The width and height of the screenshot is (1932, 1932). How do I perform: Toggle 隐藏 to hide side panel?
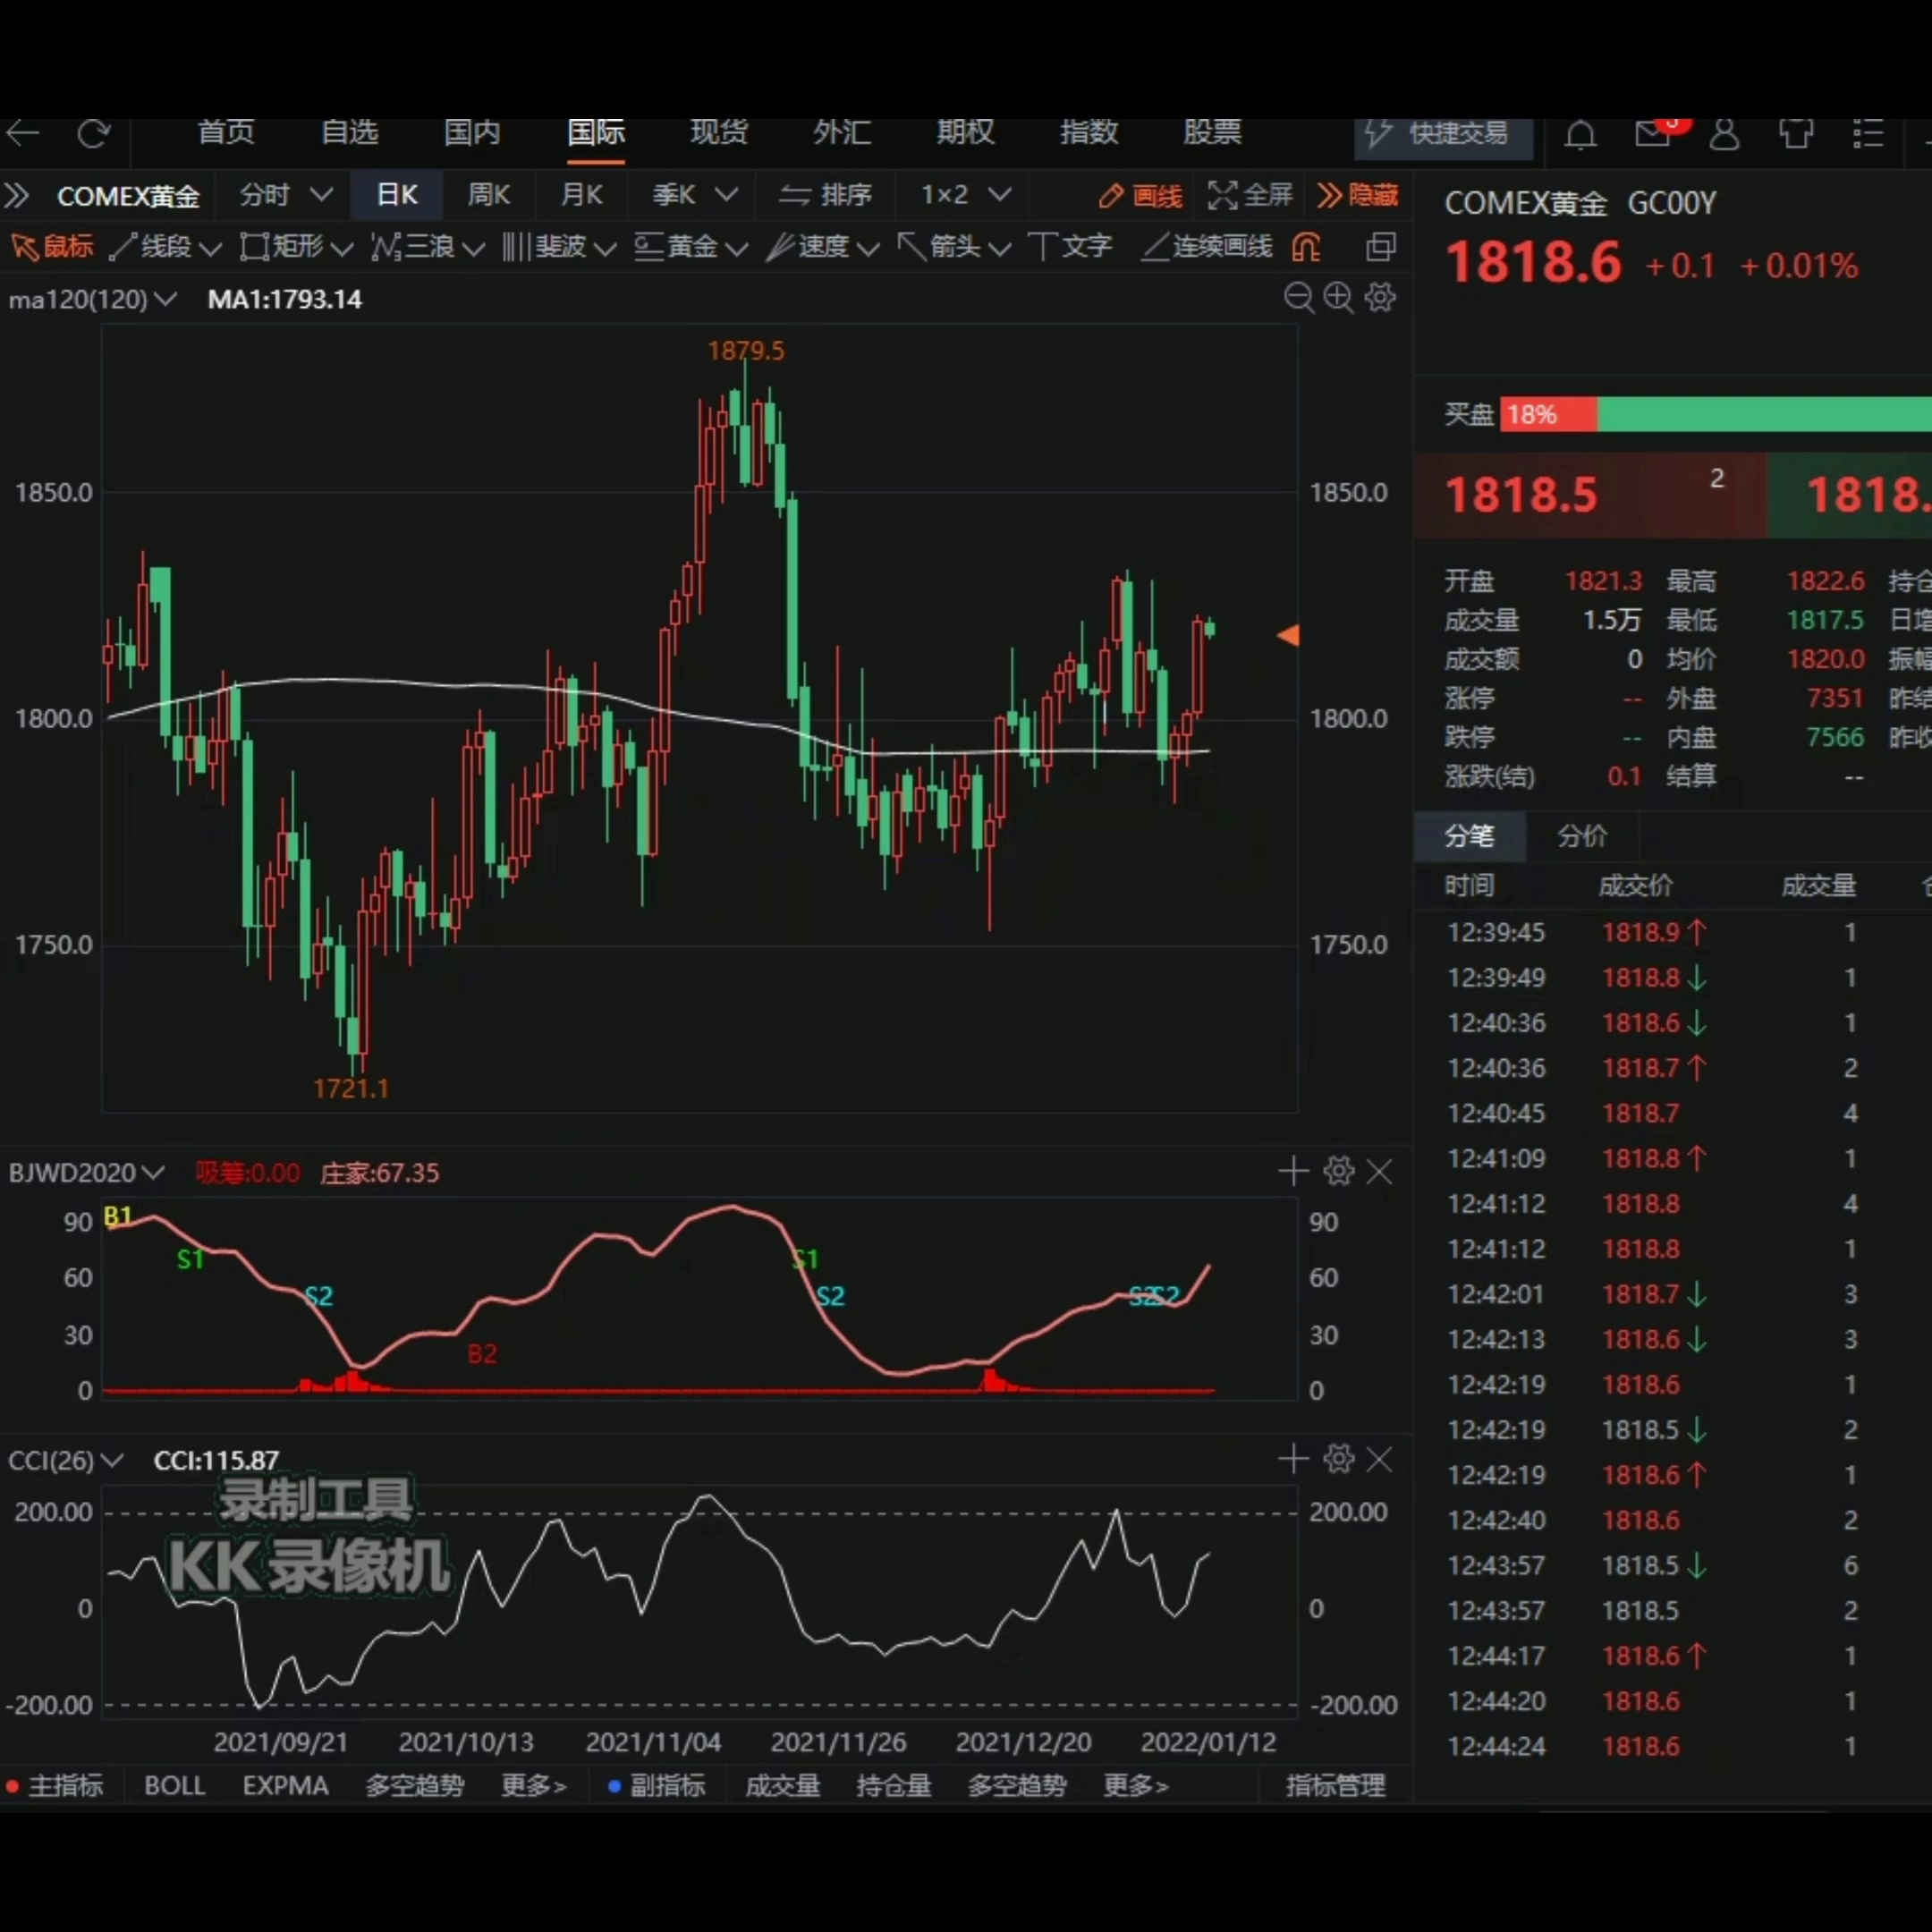pyautogui.click(x=1357, y=195)
